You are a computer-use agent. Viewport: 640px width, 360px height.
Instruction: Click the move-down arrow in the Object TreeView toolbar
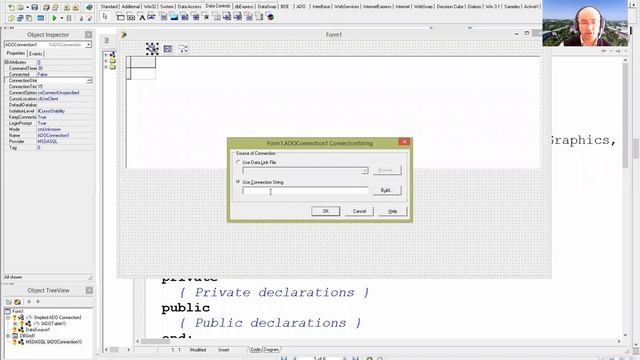tap(38, 302)
